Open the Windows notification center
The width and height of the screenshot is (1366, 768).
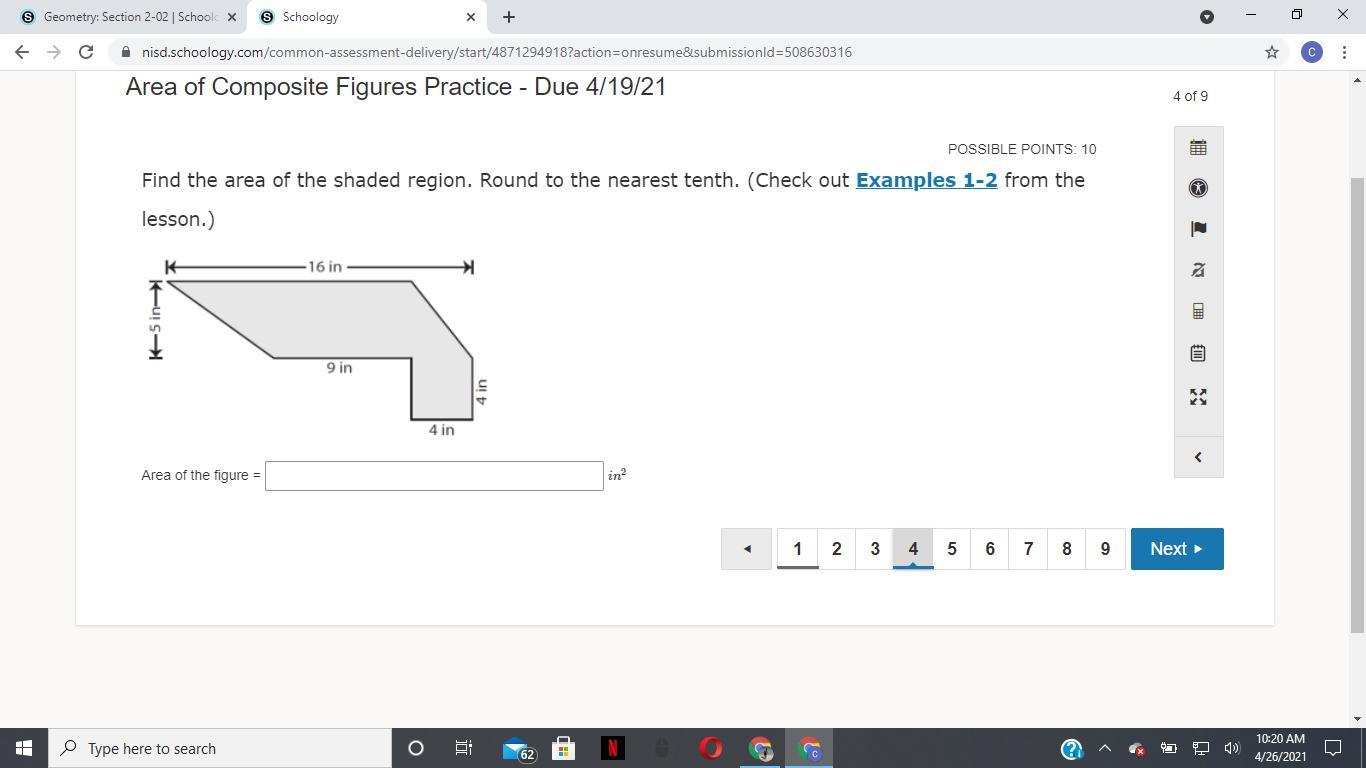1333,748
